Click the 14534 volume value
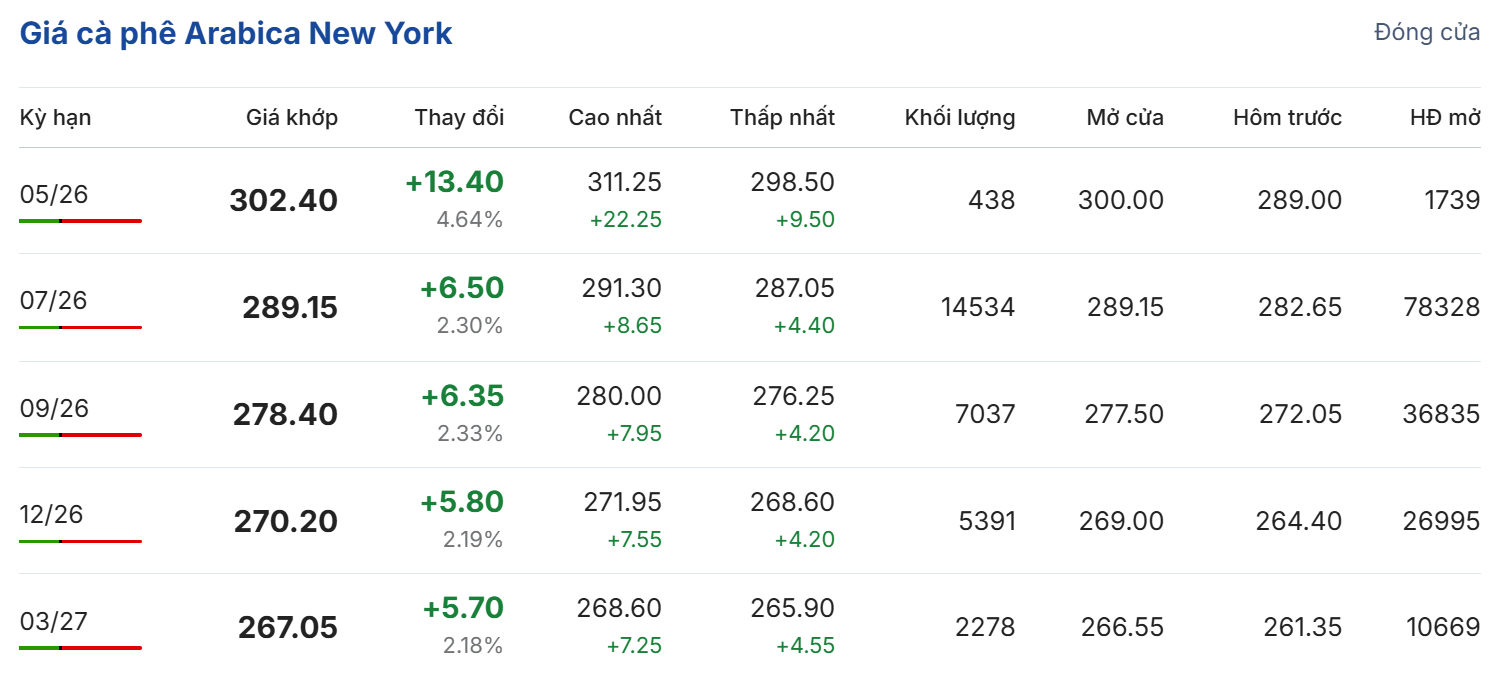The height and width of the screenshot is (680, 1508). coord(977,307)
